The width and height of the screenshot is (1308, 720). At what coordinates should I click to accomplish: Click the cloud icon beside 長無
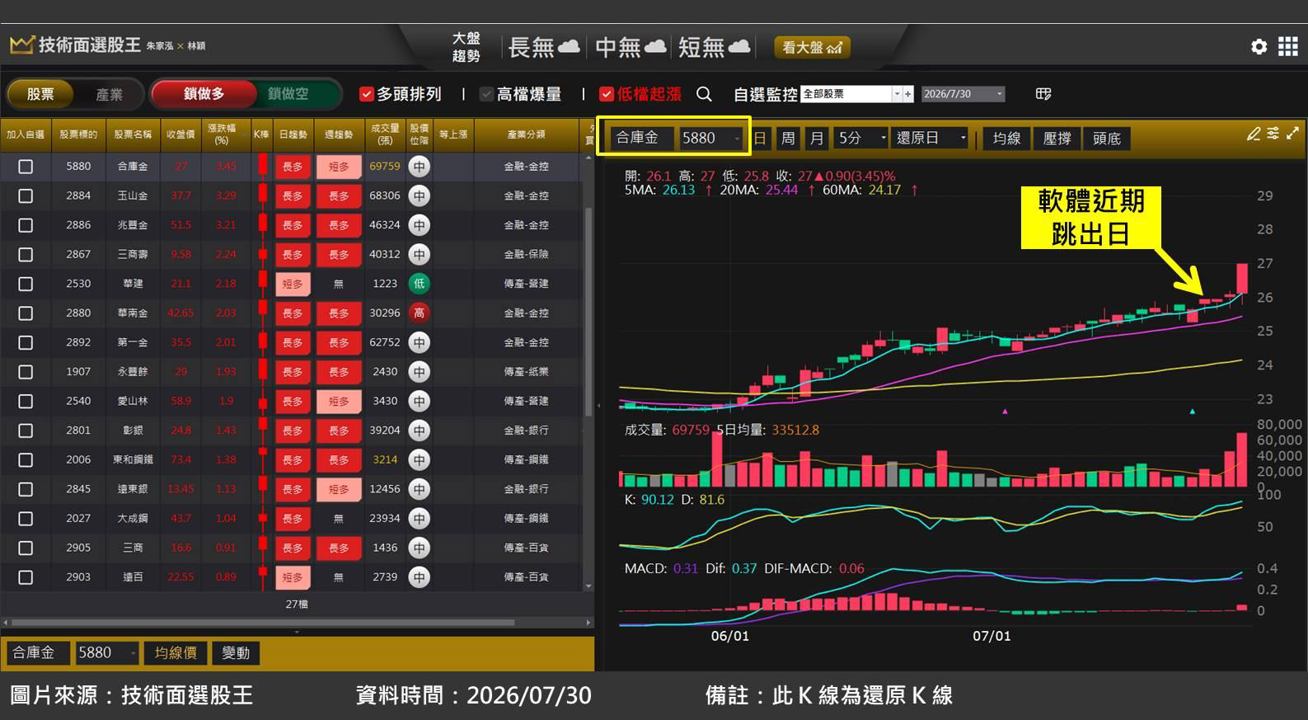pyautogui.click(x=569, y=47)
